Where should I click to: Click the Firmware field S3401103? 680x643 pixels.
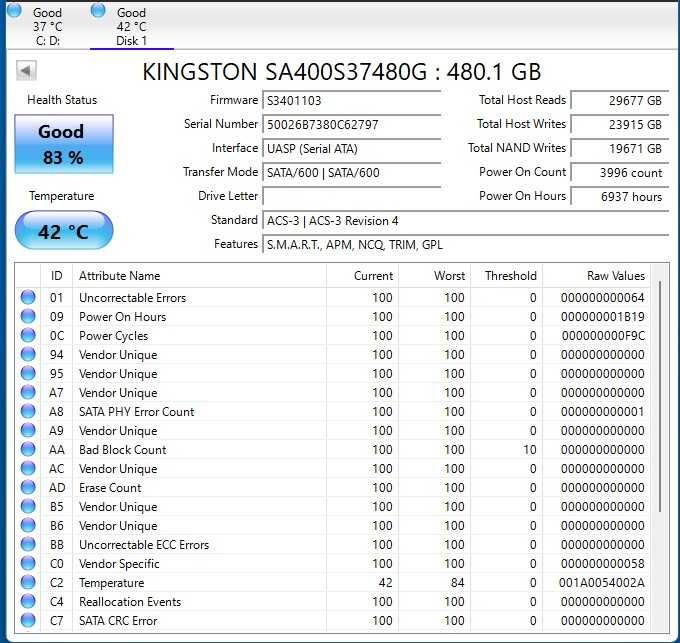(x=352, y=101)
